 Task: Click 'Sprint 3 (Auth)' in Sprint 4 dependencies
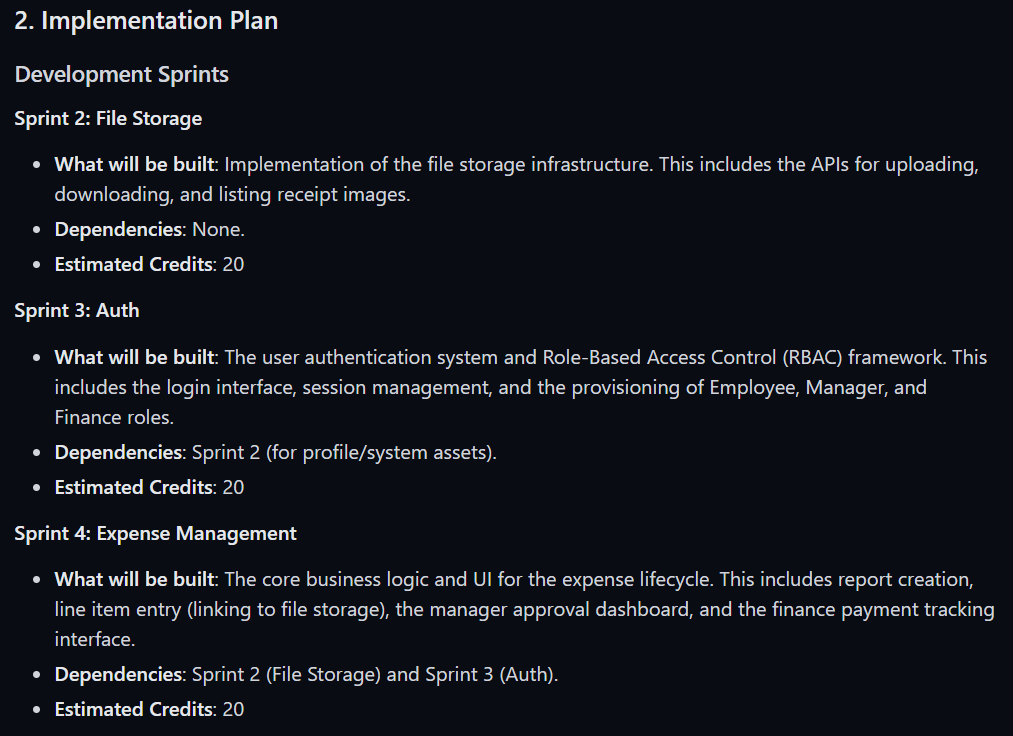[x=490, y=675]
